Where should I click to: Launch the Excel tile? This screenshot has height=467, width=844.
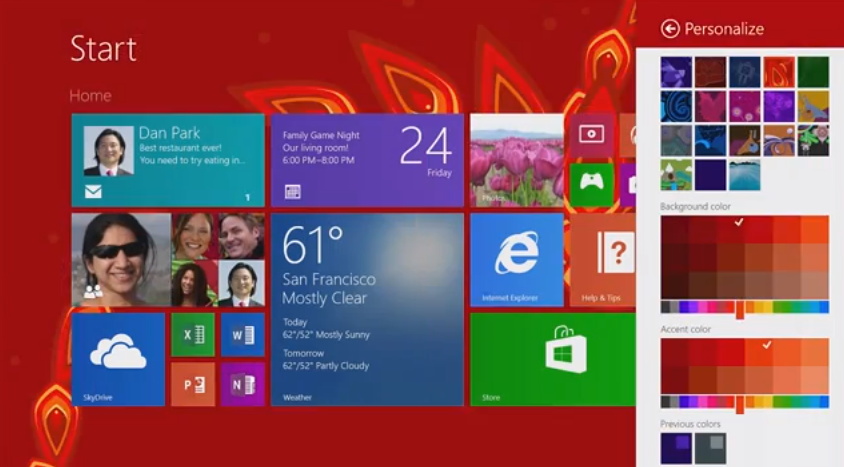click(x=193, y=335)
